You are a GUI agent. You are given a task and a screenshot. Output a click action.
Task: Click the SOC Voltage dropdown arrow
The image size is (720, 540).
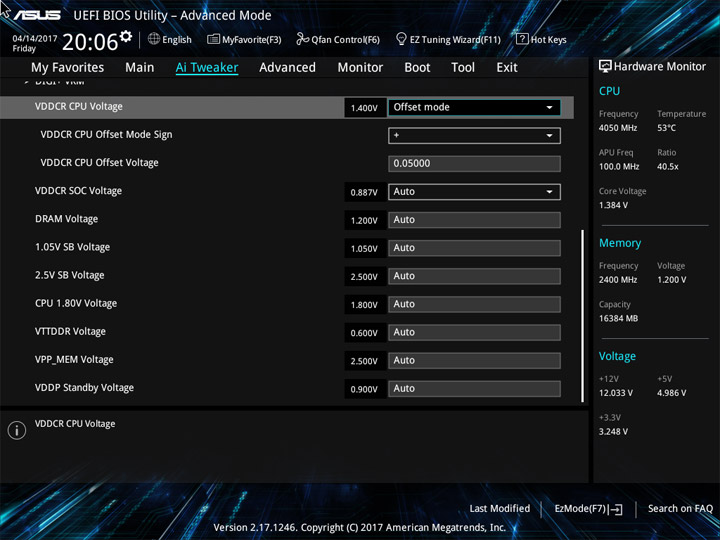[549, 192]
